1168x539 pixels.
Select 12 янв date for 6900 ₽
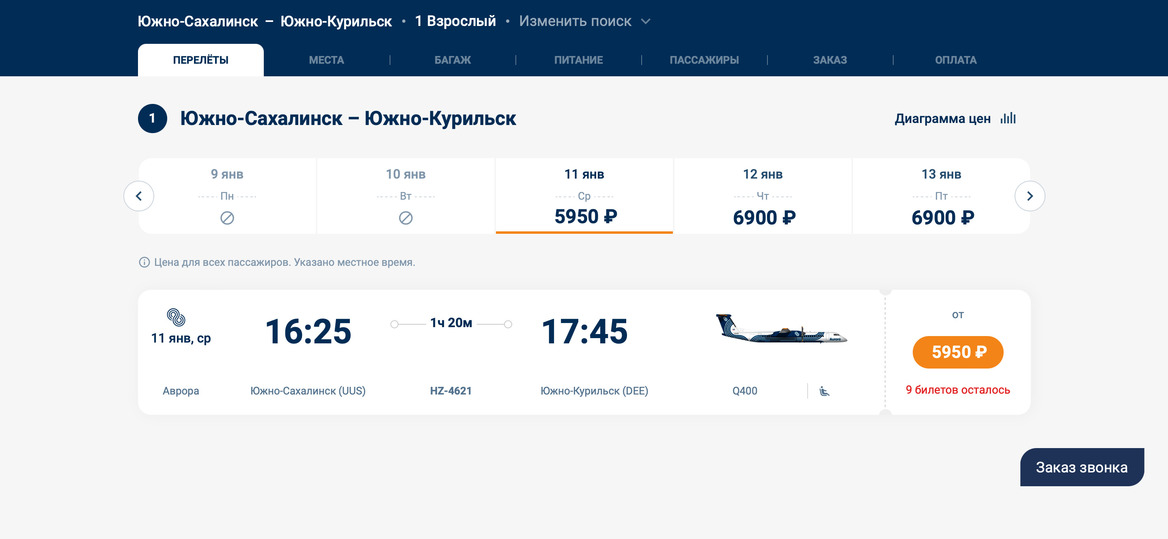coord(763,197)
